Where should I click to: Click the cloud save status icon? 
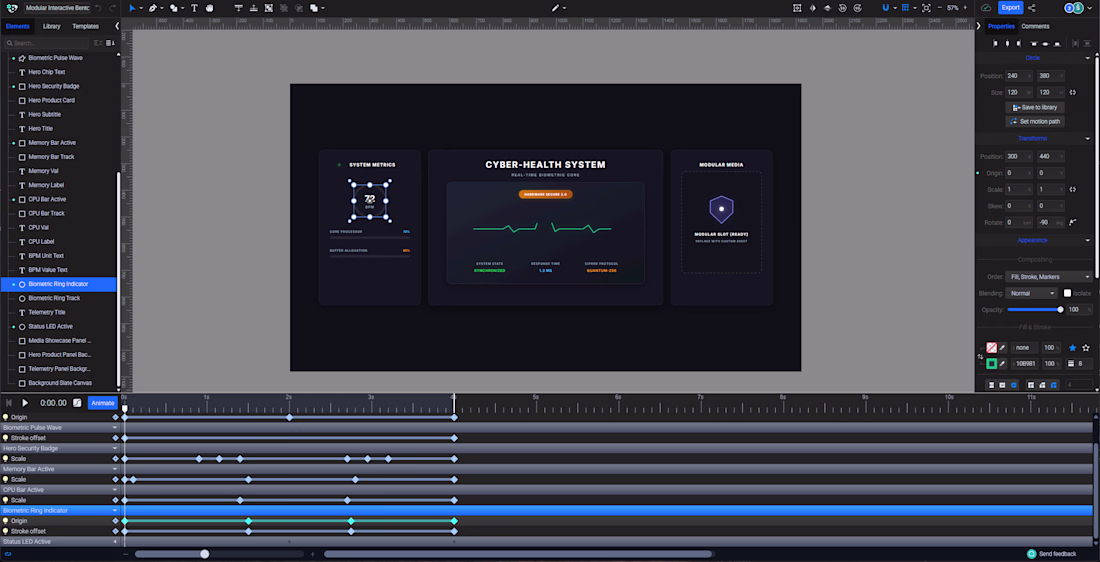tap(986, 8)
